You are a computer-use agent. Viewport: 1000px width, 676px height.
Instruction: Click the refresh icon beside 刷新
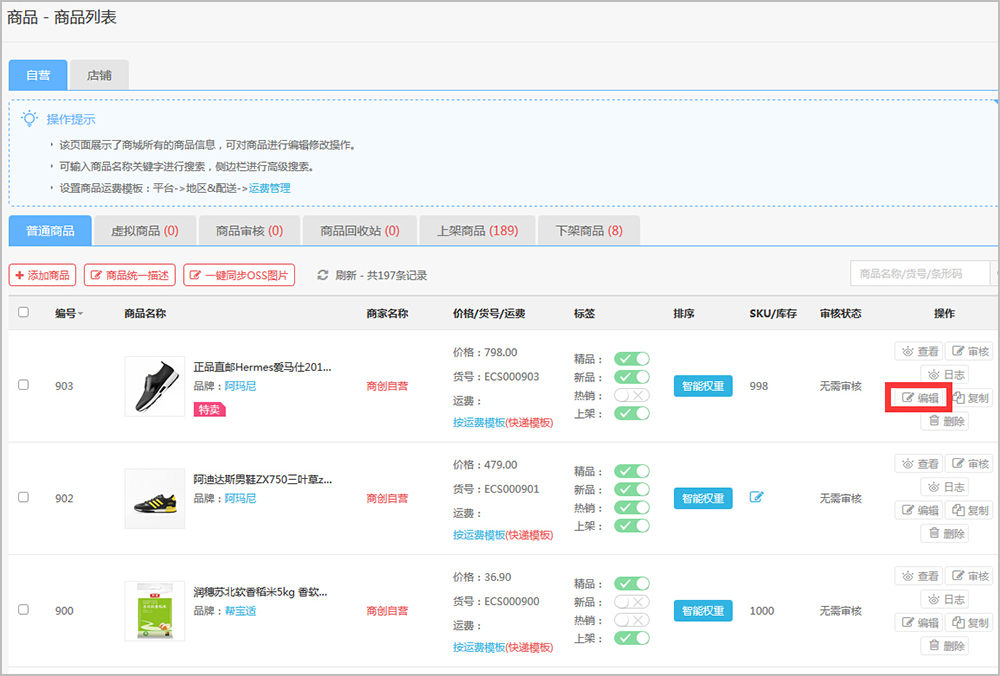pyautogui.click(x=323, y=275)
